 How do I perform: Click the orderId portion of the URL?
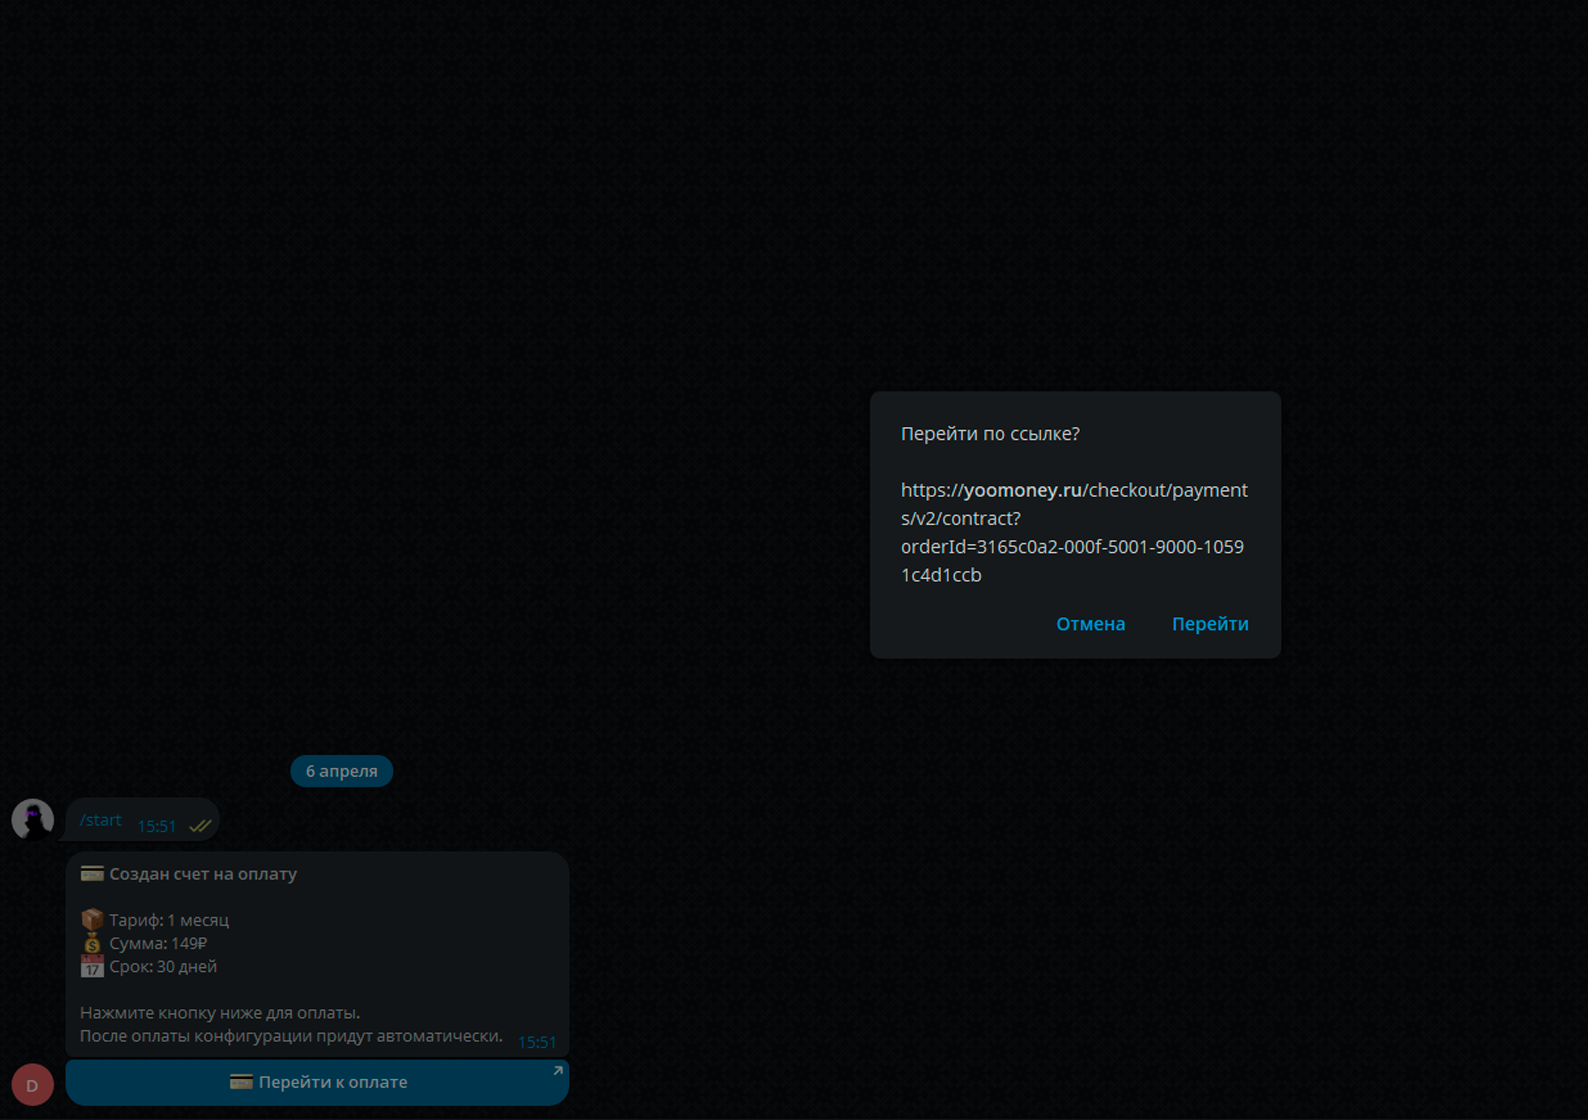1072,547
